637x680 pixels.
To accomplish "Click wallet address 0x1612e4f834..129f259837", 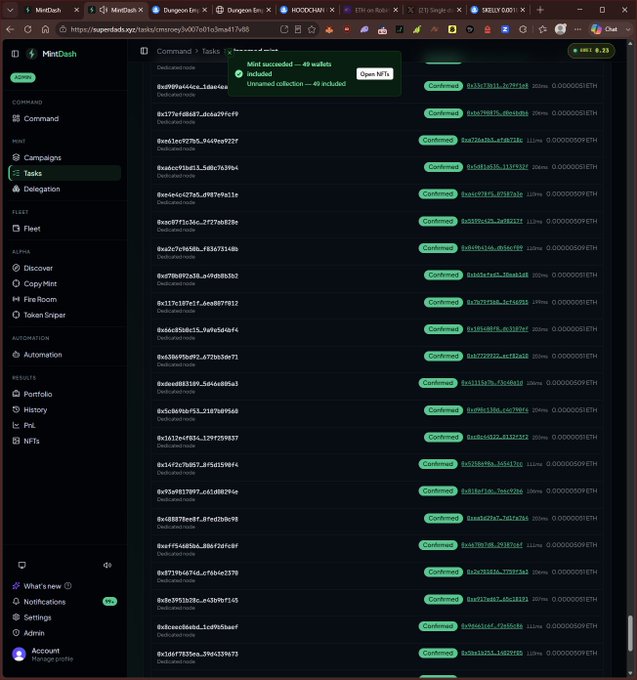I will click(197, 438).
